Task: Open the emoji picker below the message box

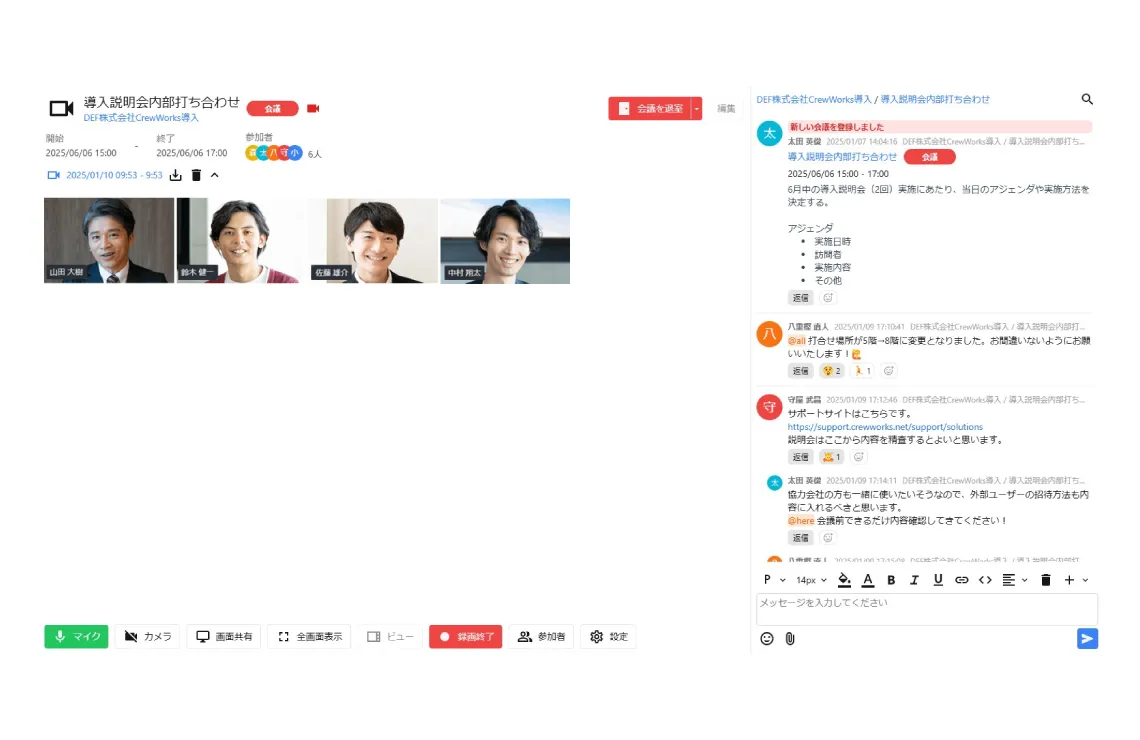Action: [x=767, y=638]
